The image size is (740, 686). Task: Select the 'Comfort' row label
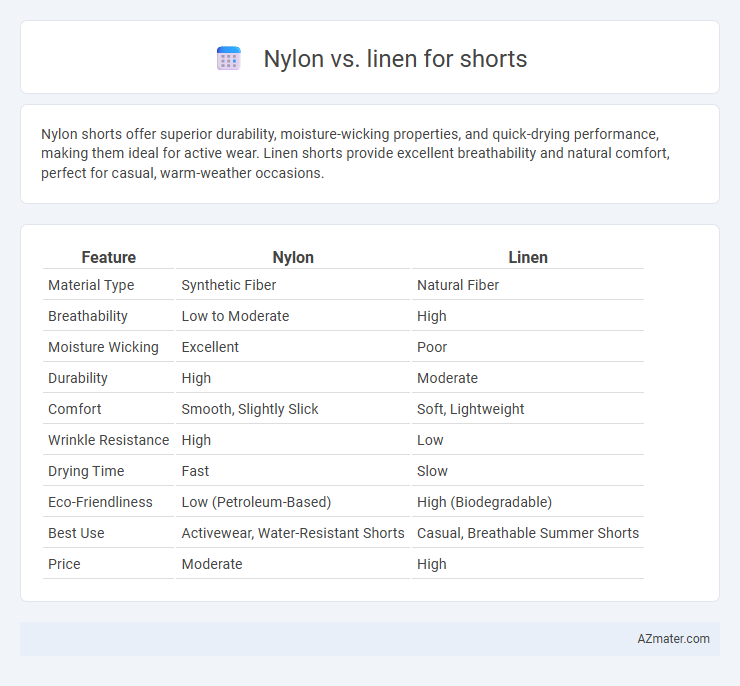(75, 409)
